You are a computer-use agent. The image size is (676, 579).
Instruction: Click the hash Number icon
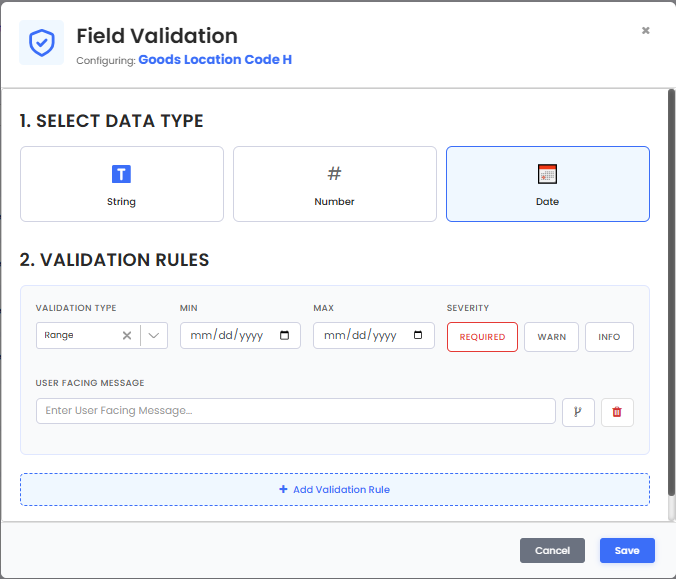coord(334,173)
